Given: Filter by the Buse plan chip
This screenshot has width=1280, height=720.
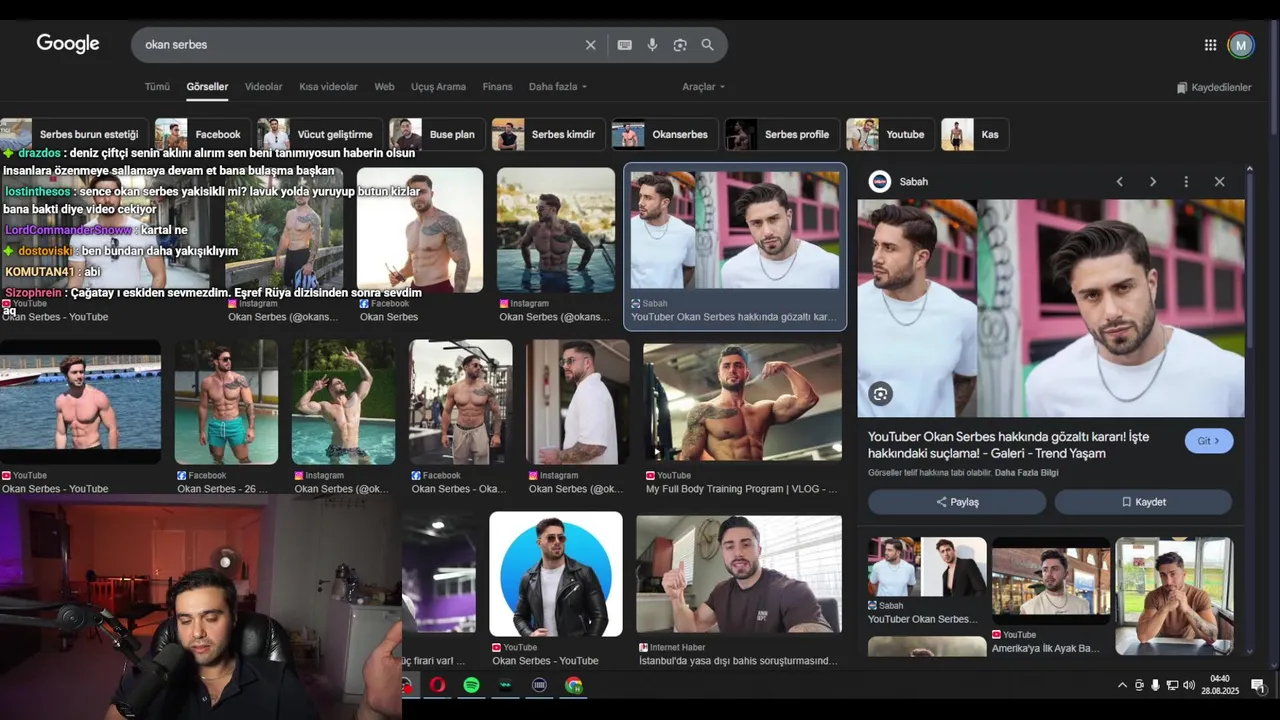Looking at the screenshot, I should click(x=437, y=134).
